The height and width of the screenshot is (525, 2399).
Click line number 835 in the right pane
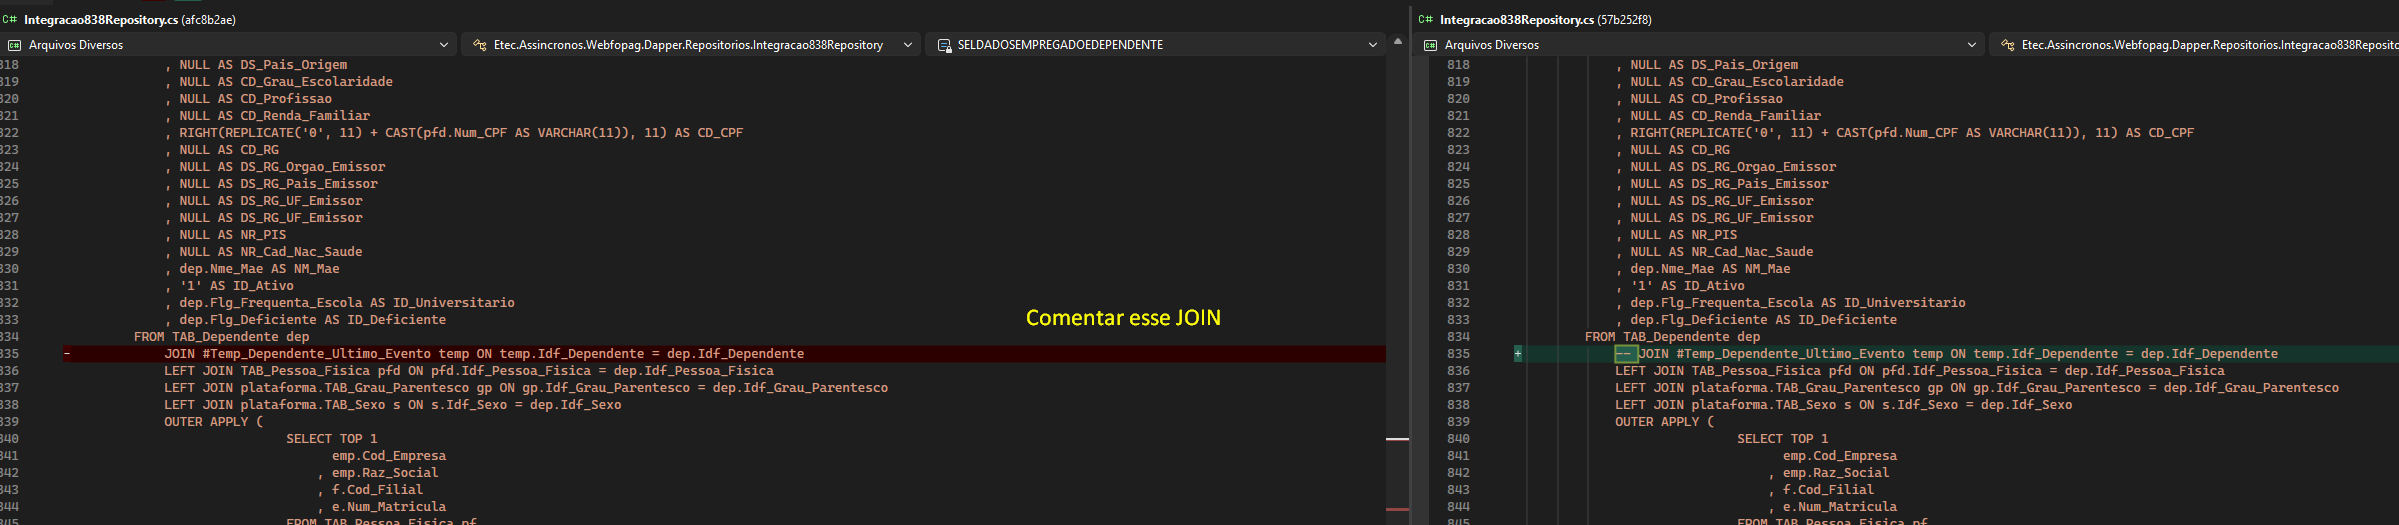(x=1458, y=354)
